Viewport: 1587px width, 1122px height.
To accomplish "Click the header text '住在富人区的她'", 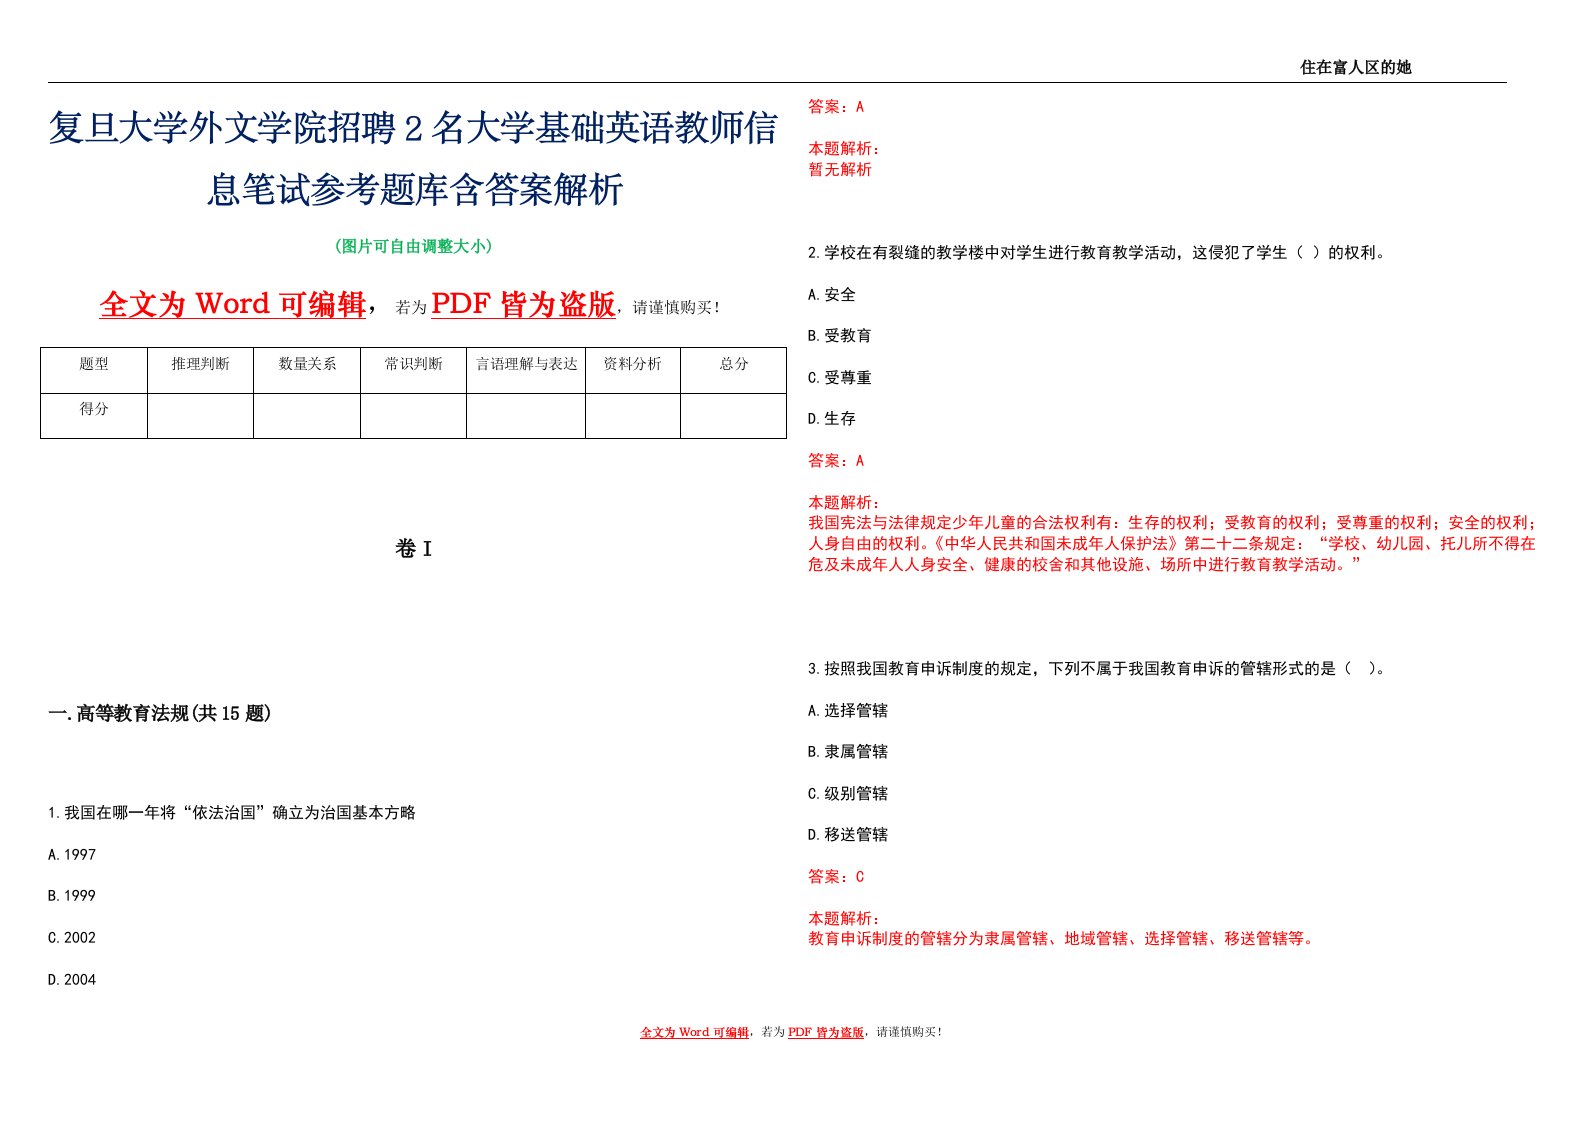I will (x=1355, y=67).
